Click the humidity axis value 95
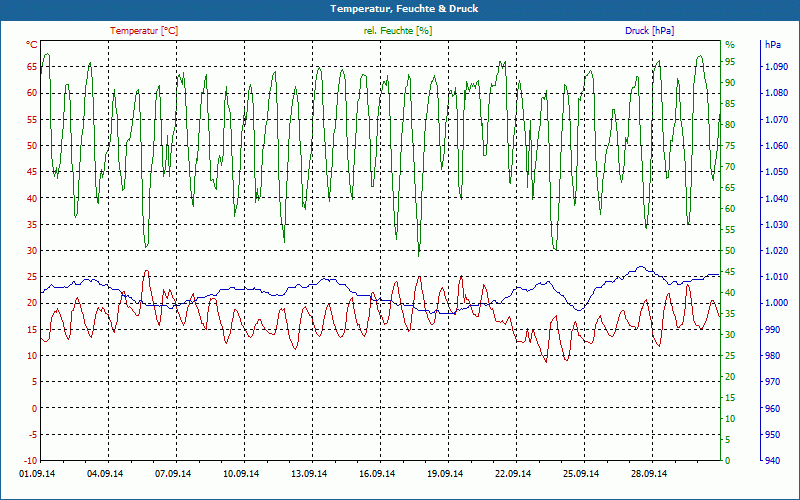Screen dimensions: 800x500 731,62
